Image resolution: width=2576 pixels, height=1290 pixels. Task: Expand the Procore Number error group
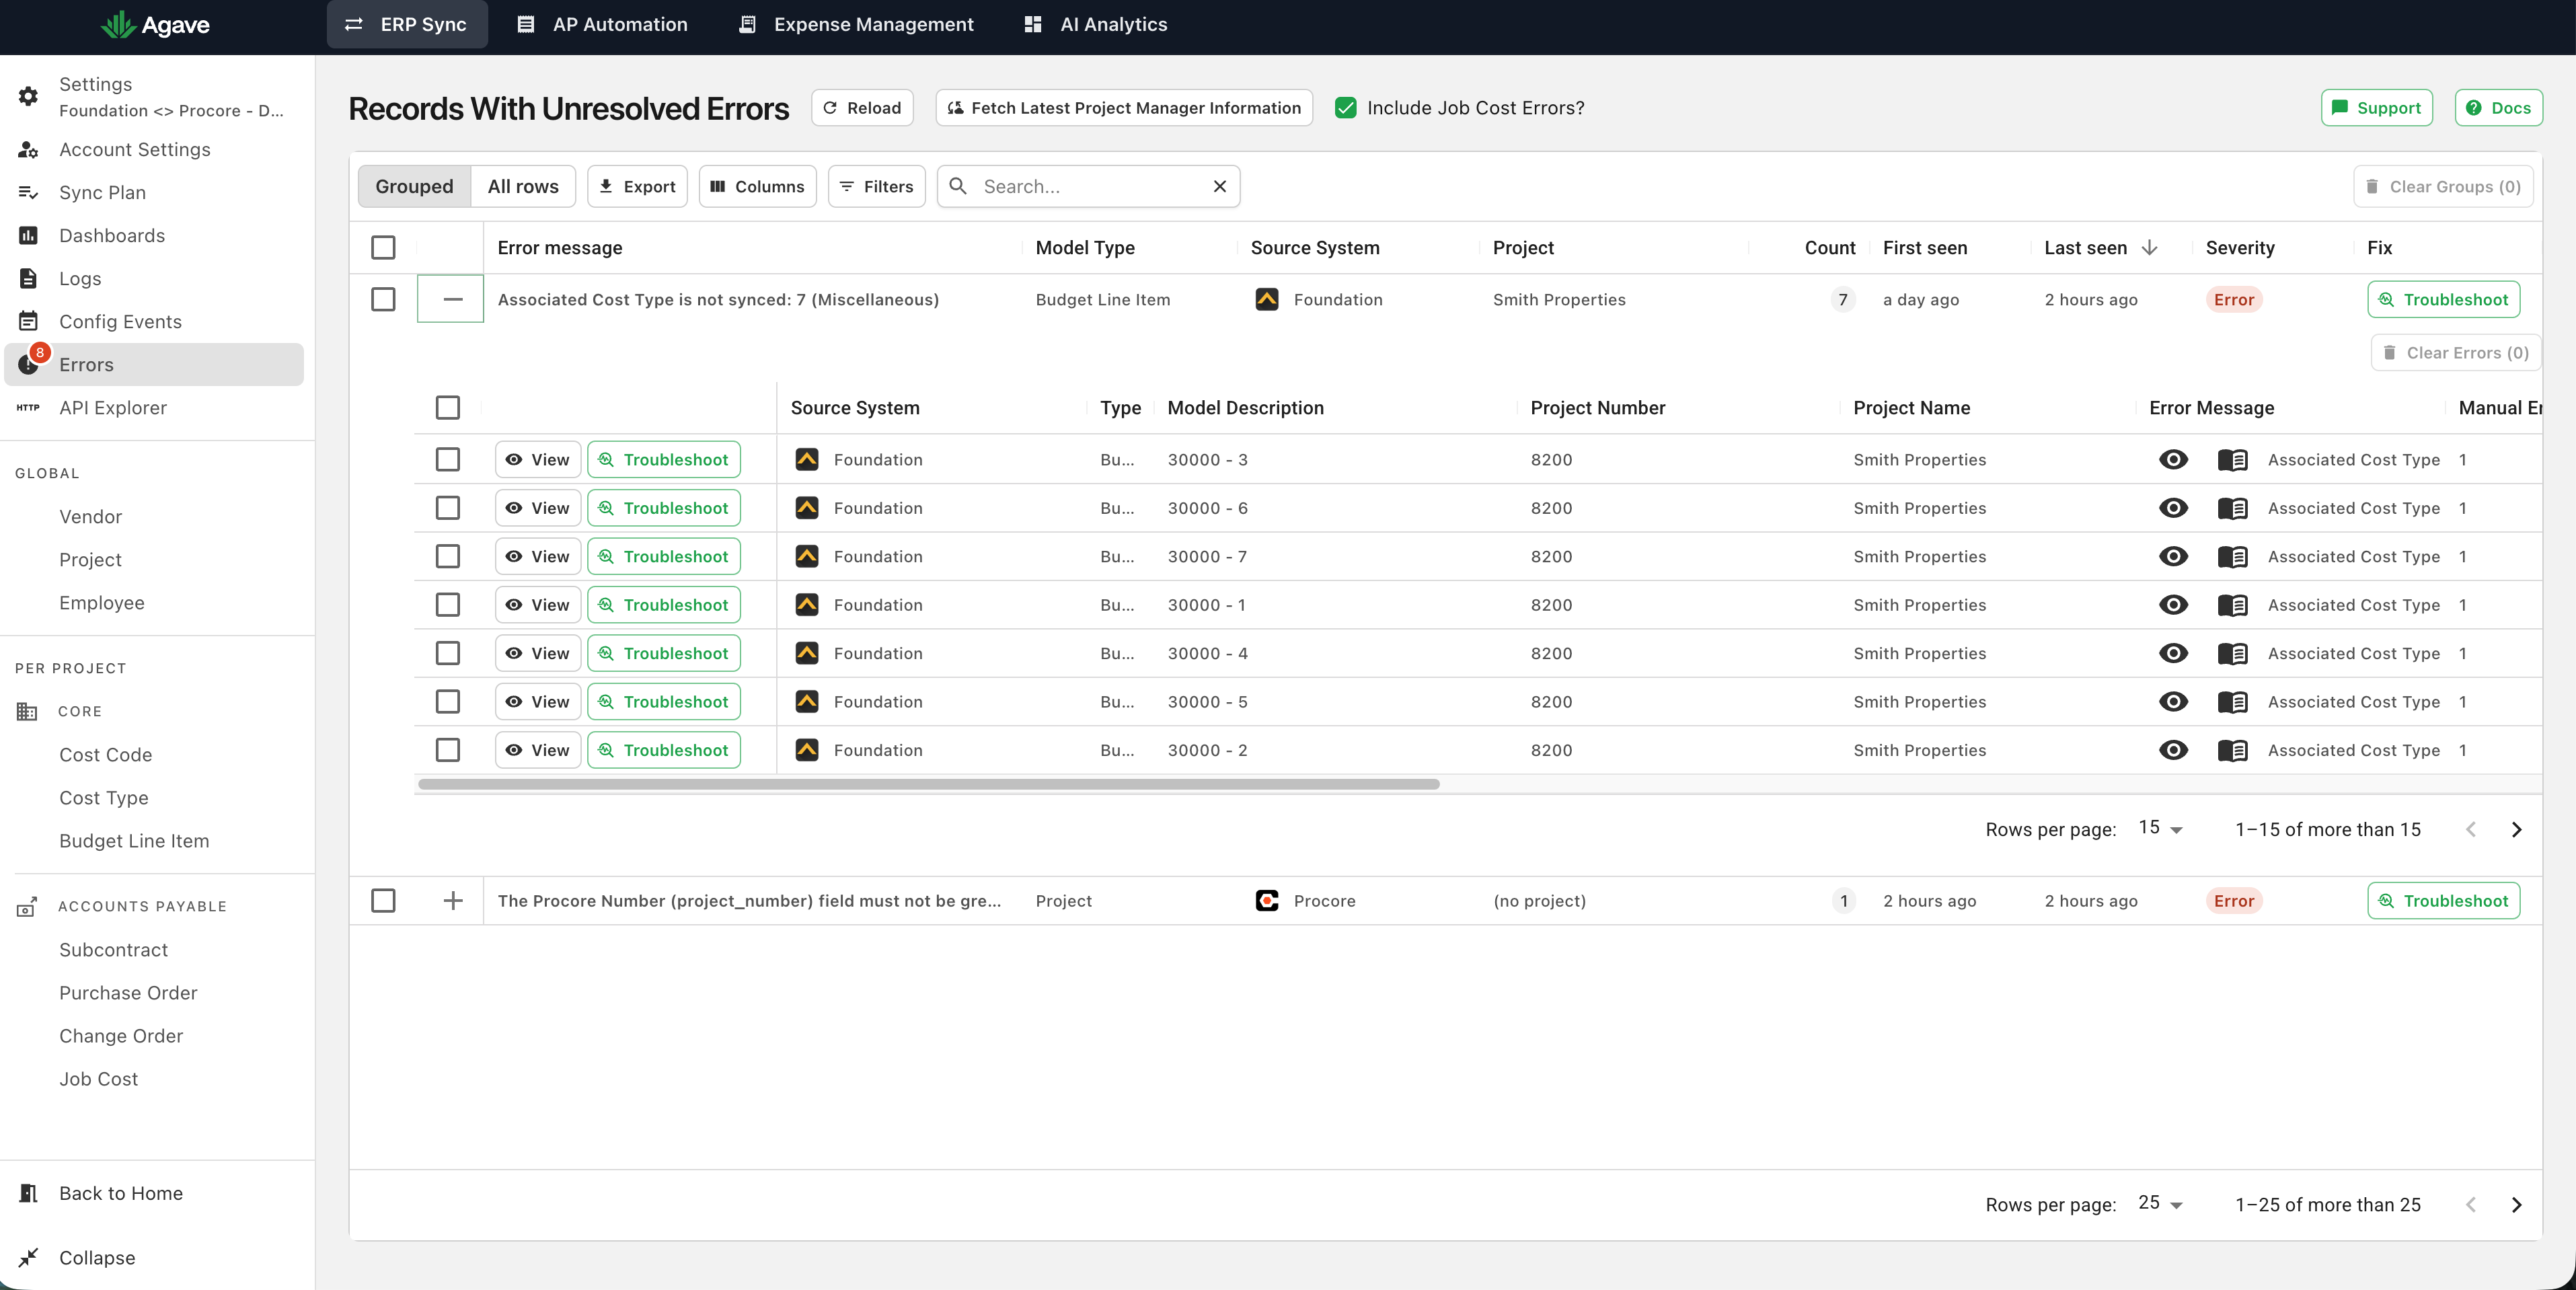pos(452,900)
